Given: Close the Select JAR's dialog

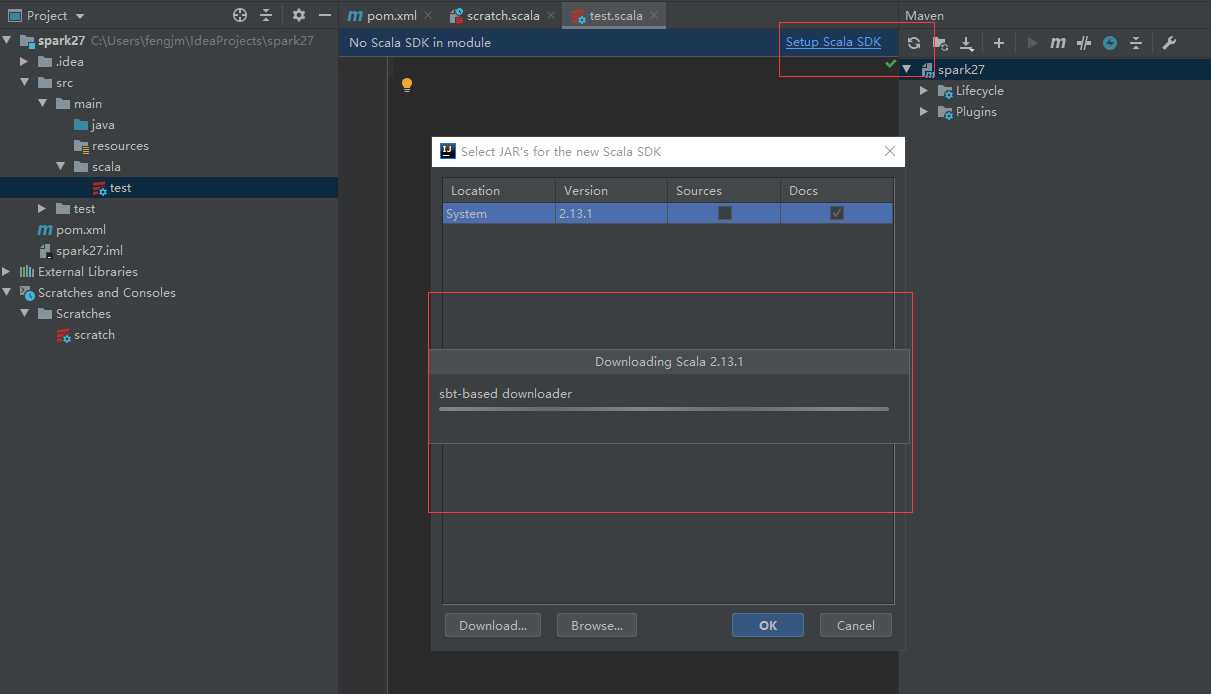Looking at the screenshot, I should pos(890,152).
